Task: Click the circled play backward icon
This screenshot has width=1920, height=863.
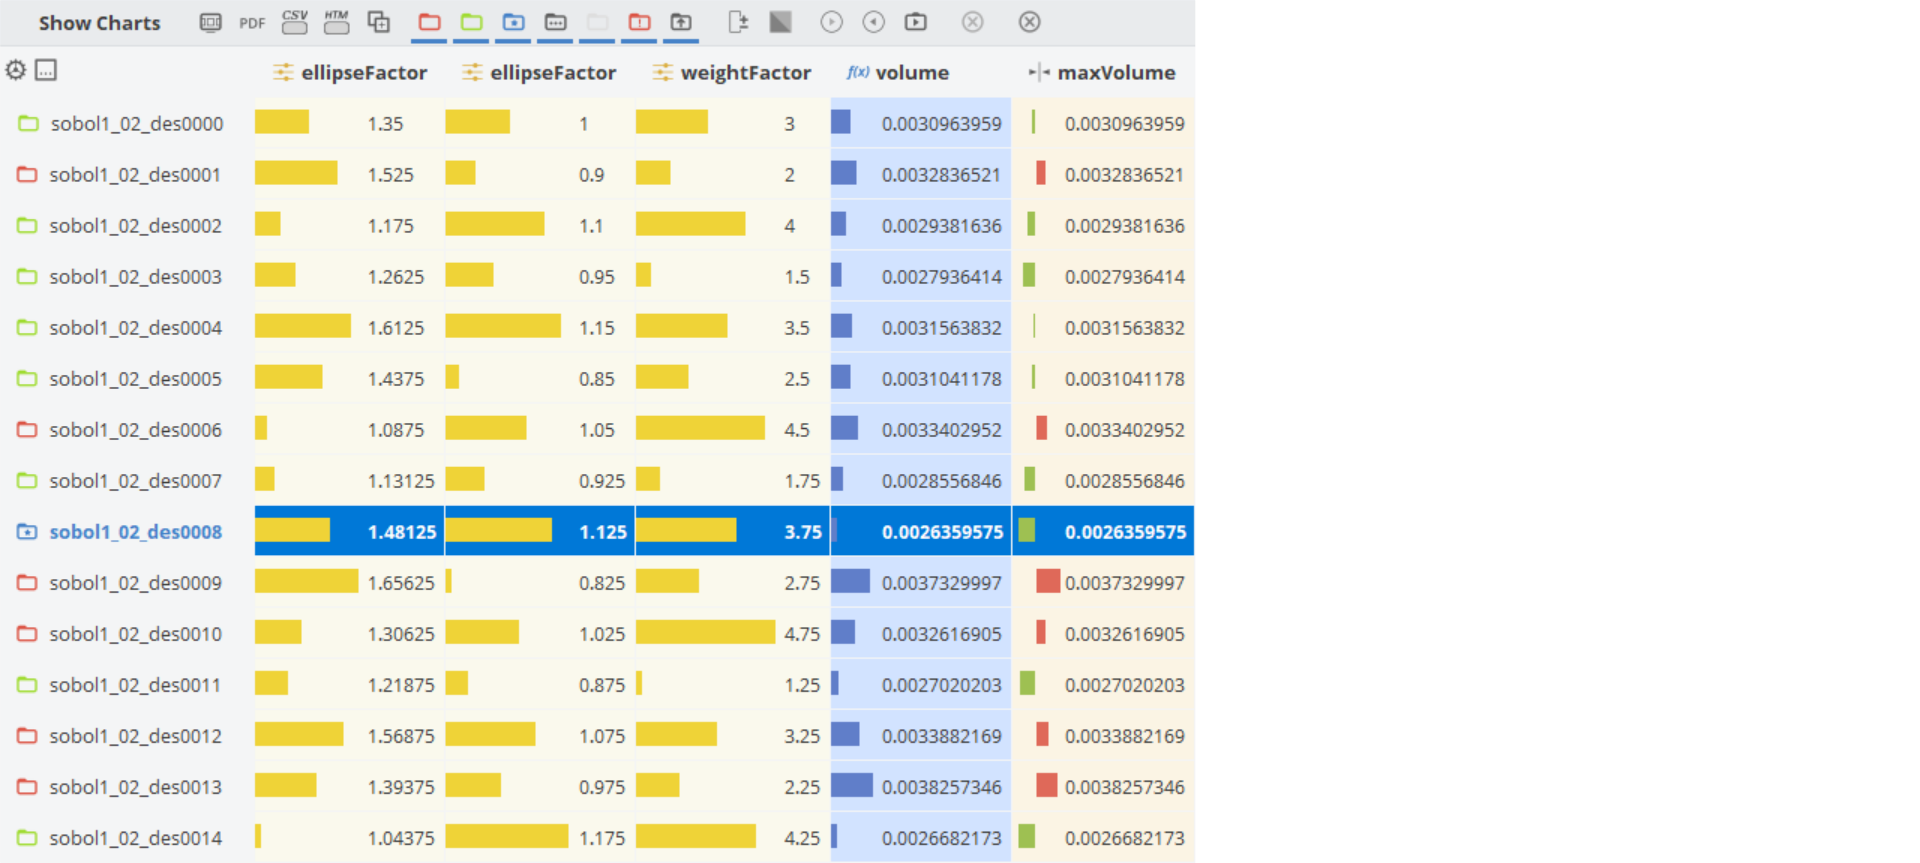Action: point(874,22)
